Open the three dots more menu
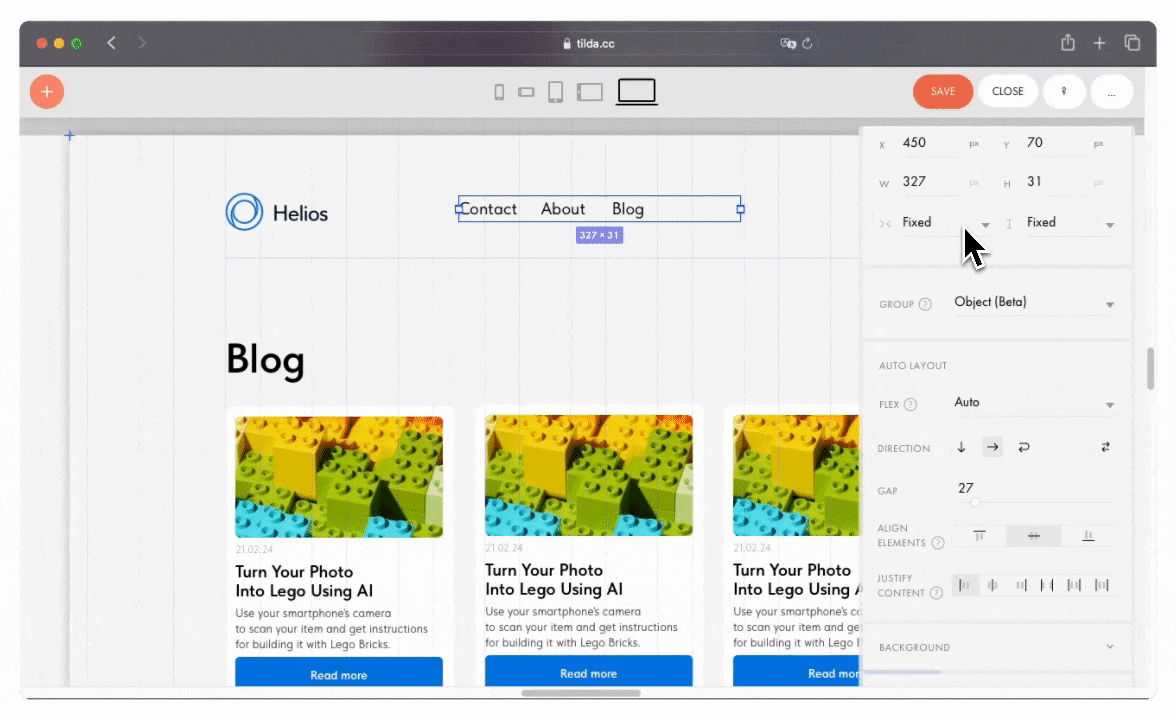 (x=1111, y=92)
